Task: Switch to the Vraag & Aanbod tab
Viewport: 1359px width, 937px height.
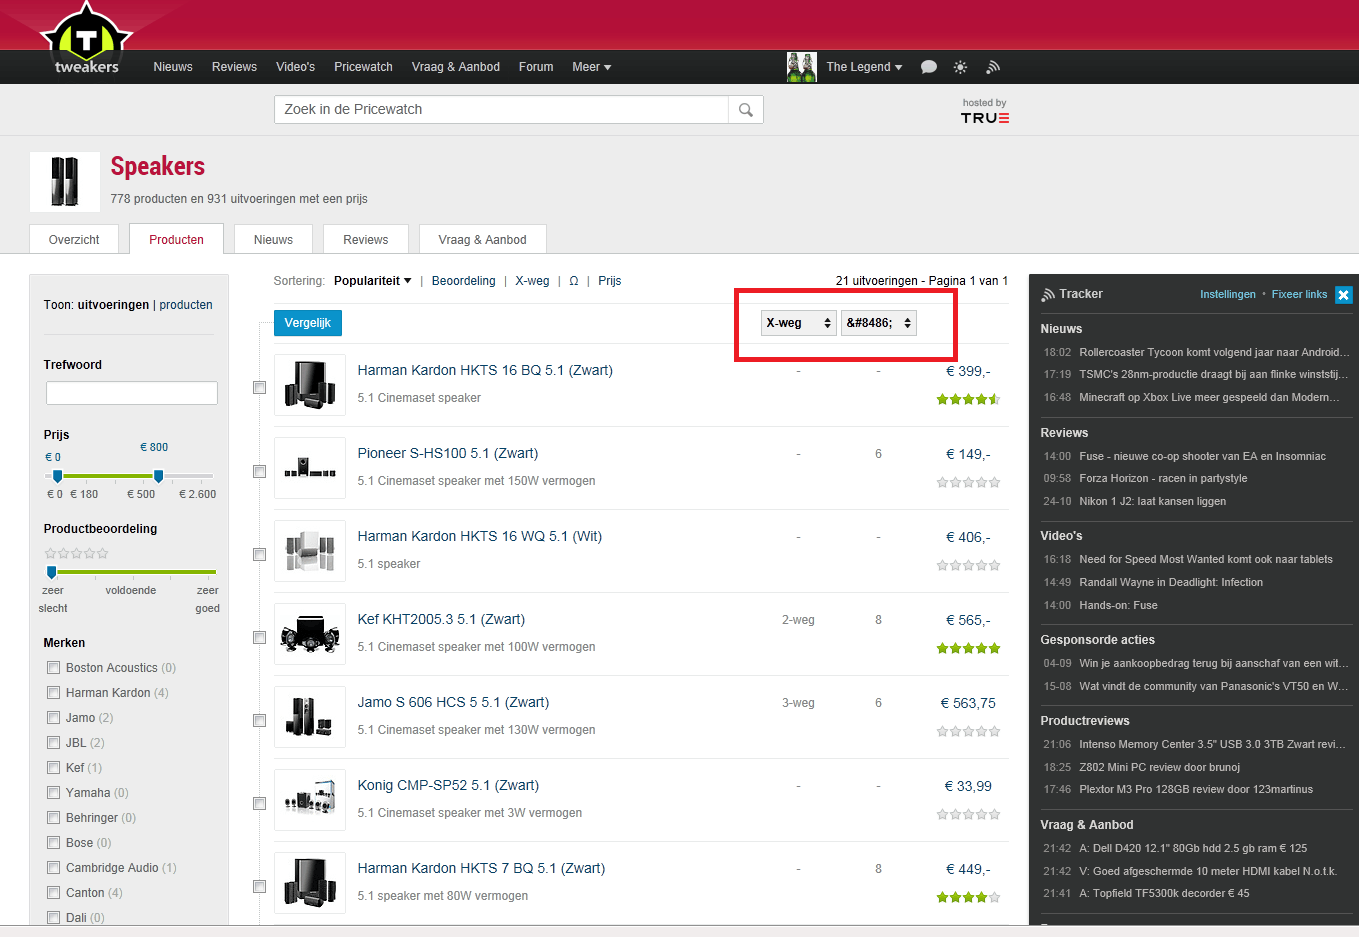Action: 482,240
